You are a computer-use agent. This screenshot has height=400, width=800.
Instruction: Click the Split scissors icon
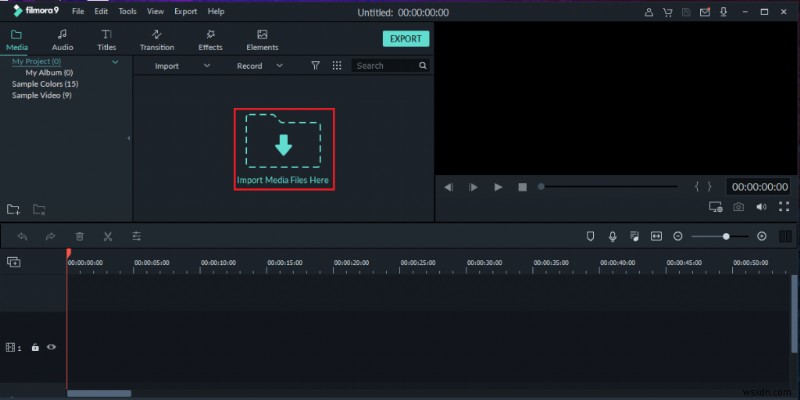point(108,236)
